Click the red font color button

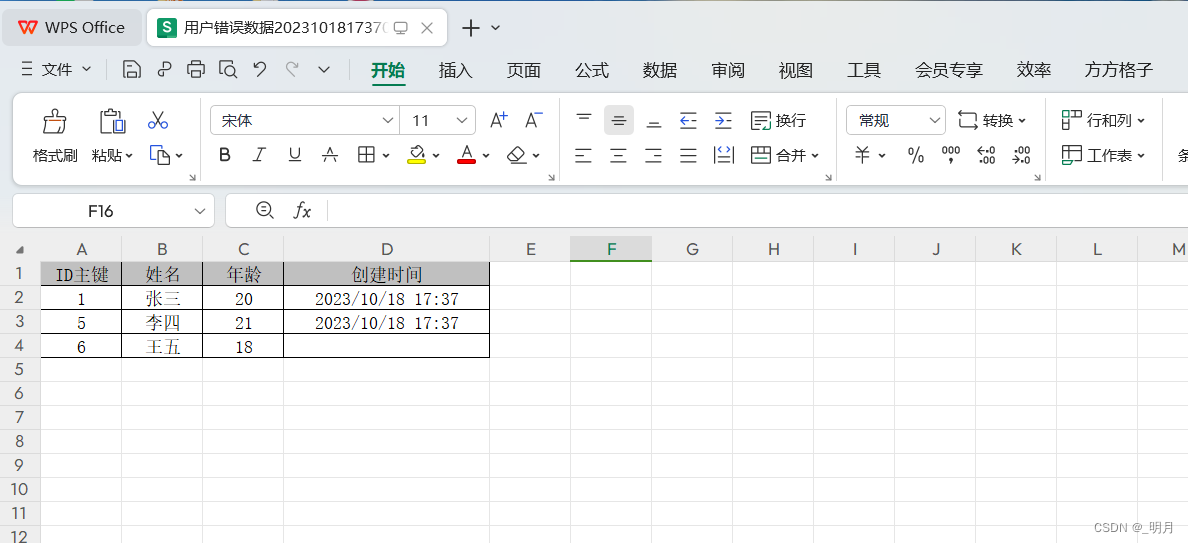pos(467,155)
